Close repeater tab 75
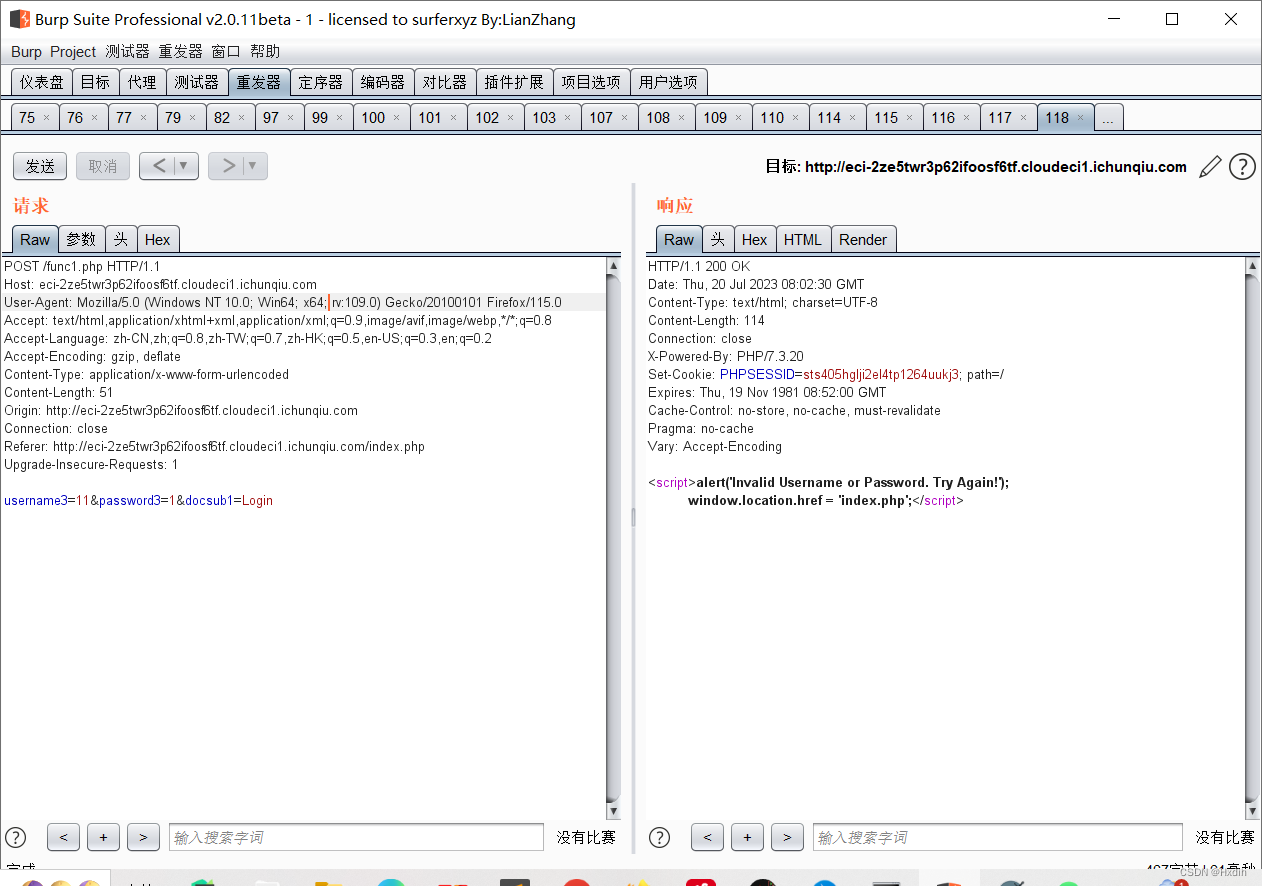The image size is (1262, 886). pyautogui.click(x=46, y=118)
